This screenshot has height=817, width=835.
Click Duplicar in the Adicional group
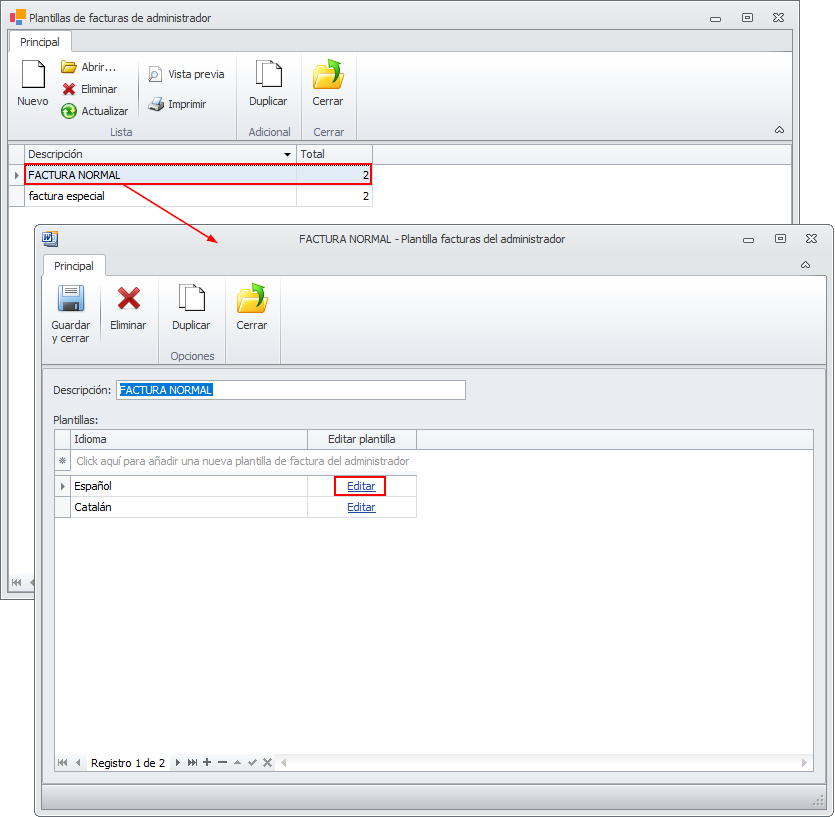(x=268, y=83)
